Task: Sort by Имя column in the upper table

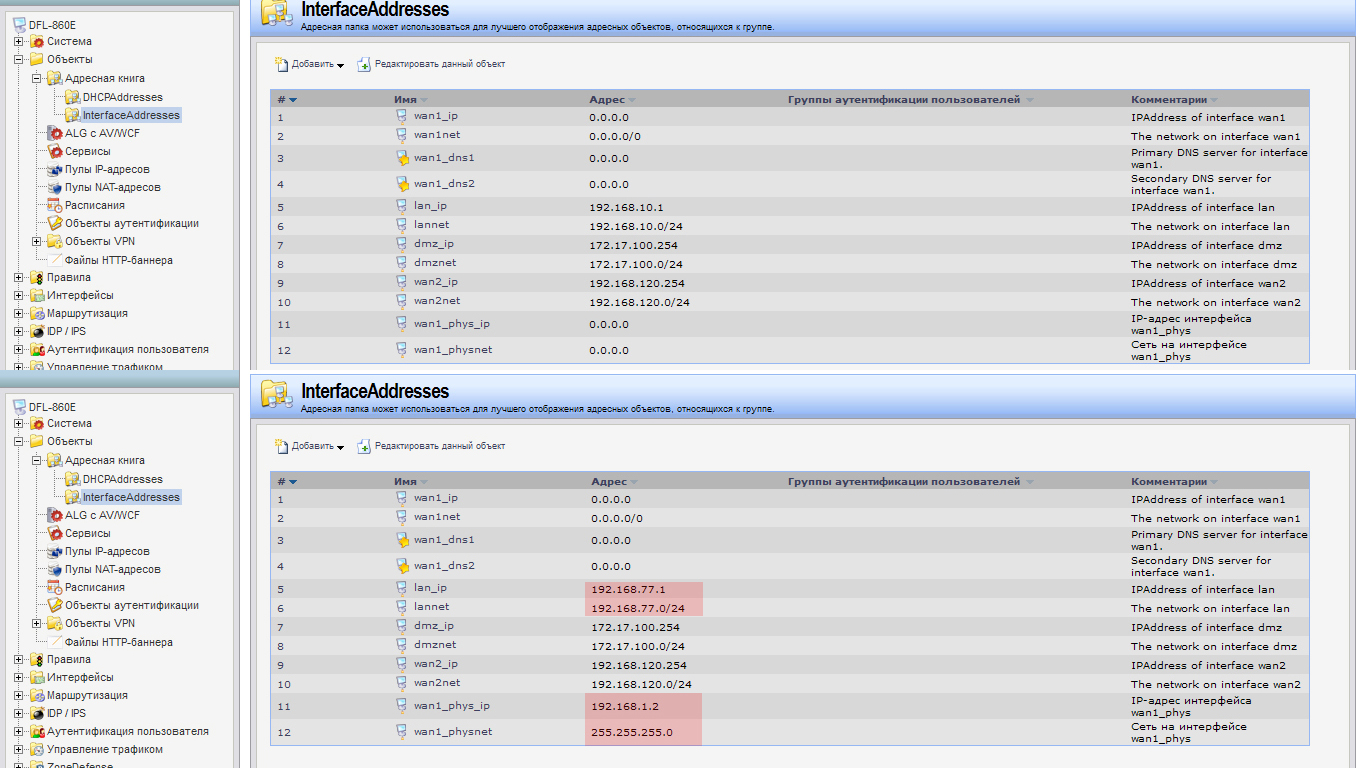Action: pyautogui.click(x=405, y=100)
